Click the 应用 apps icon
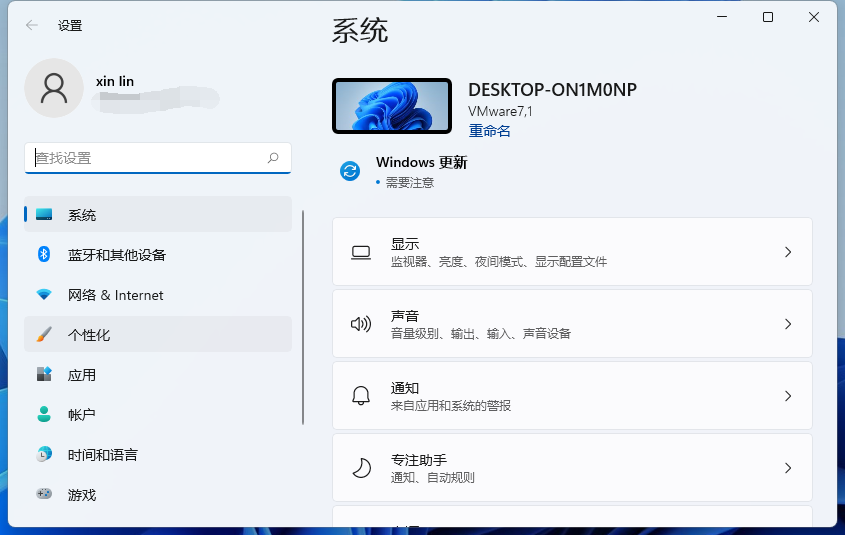 [x=44, y=375]
